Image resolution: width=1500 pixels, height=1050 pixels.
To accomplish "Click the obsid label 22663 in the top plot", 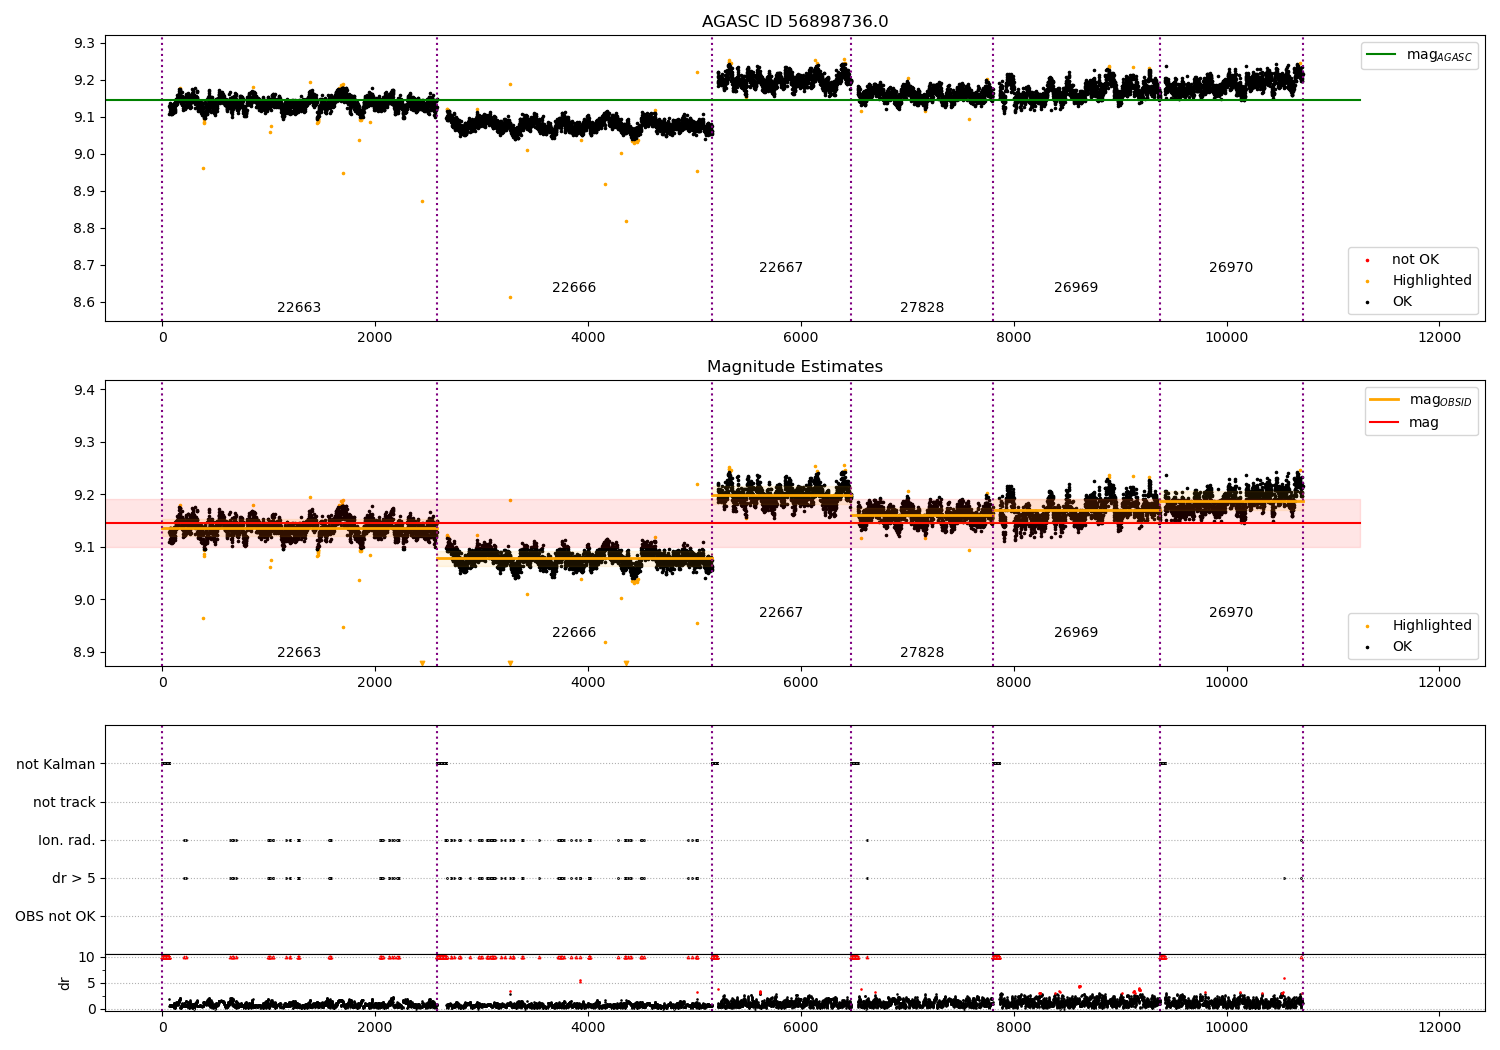I will coord(299,308).
